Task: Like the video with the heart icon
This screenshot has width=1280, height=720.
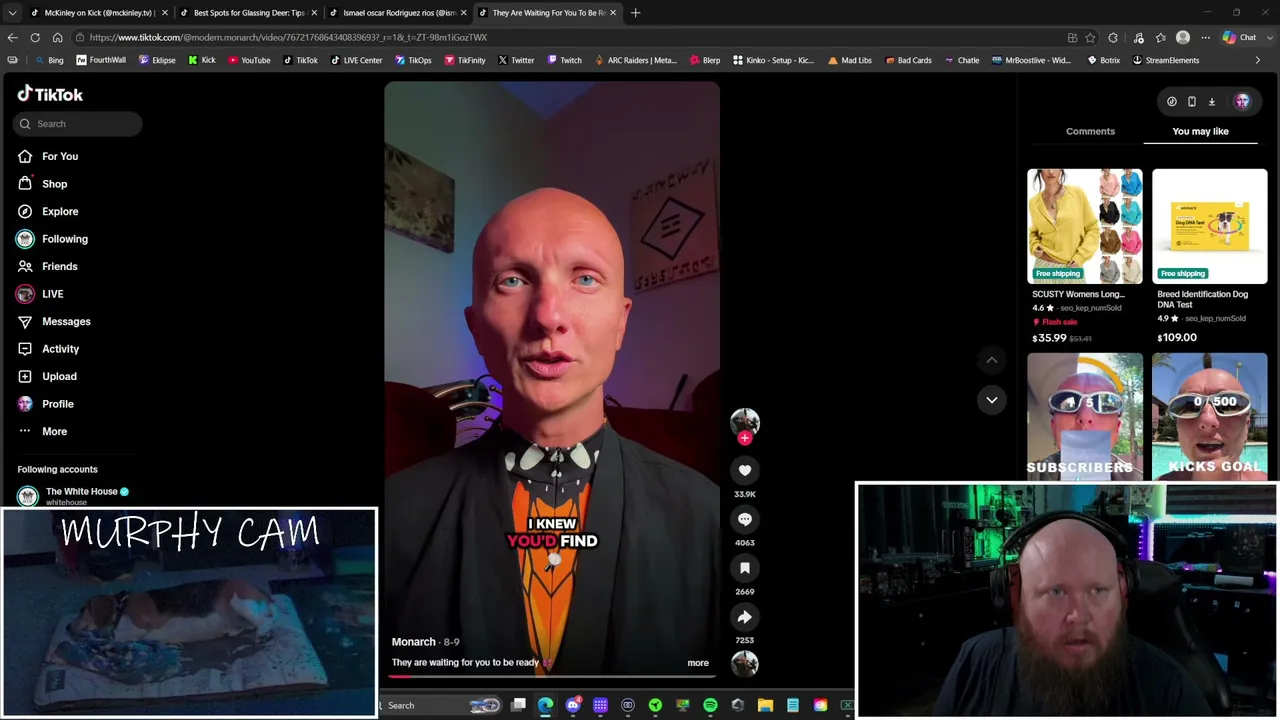Action: pos(744,470)
